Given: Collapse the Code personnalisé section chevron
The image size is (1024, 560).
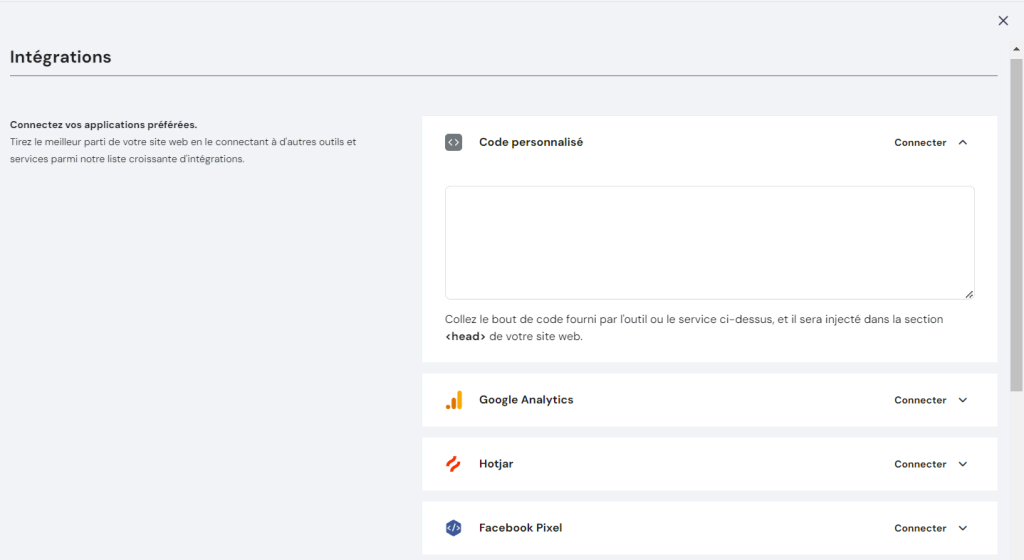Looking at the screenshot, I should click(x=963, y=143).
